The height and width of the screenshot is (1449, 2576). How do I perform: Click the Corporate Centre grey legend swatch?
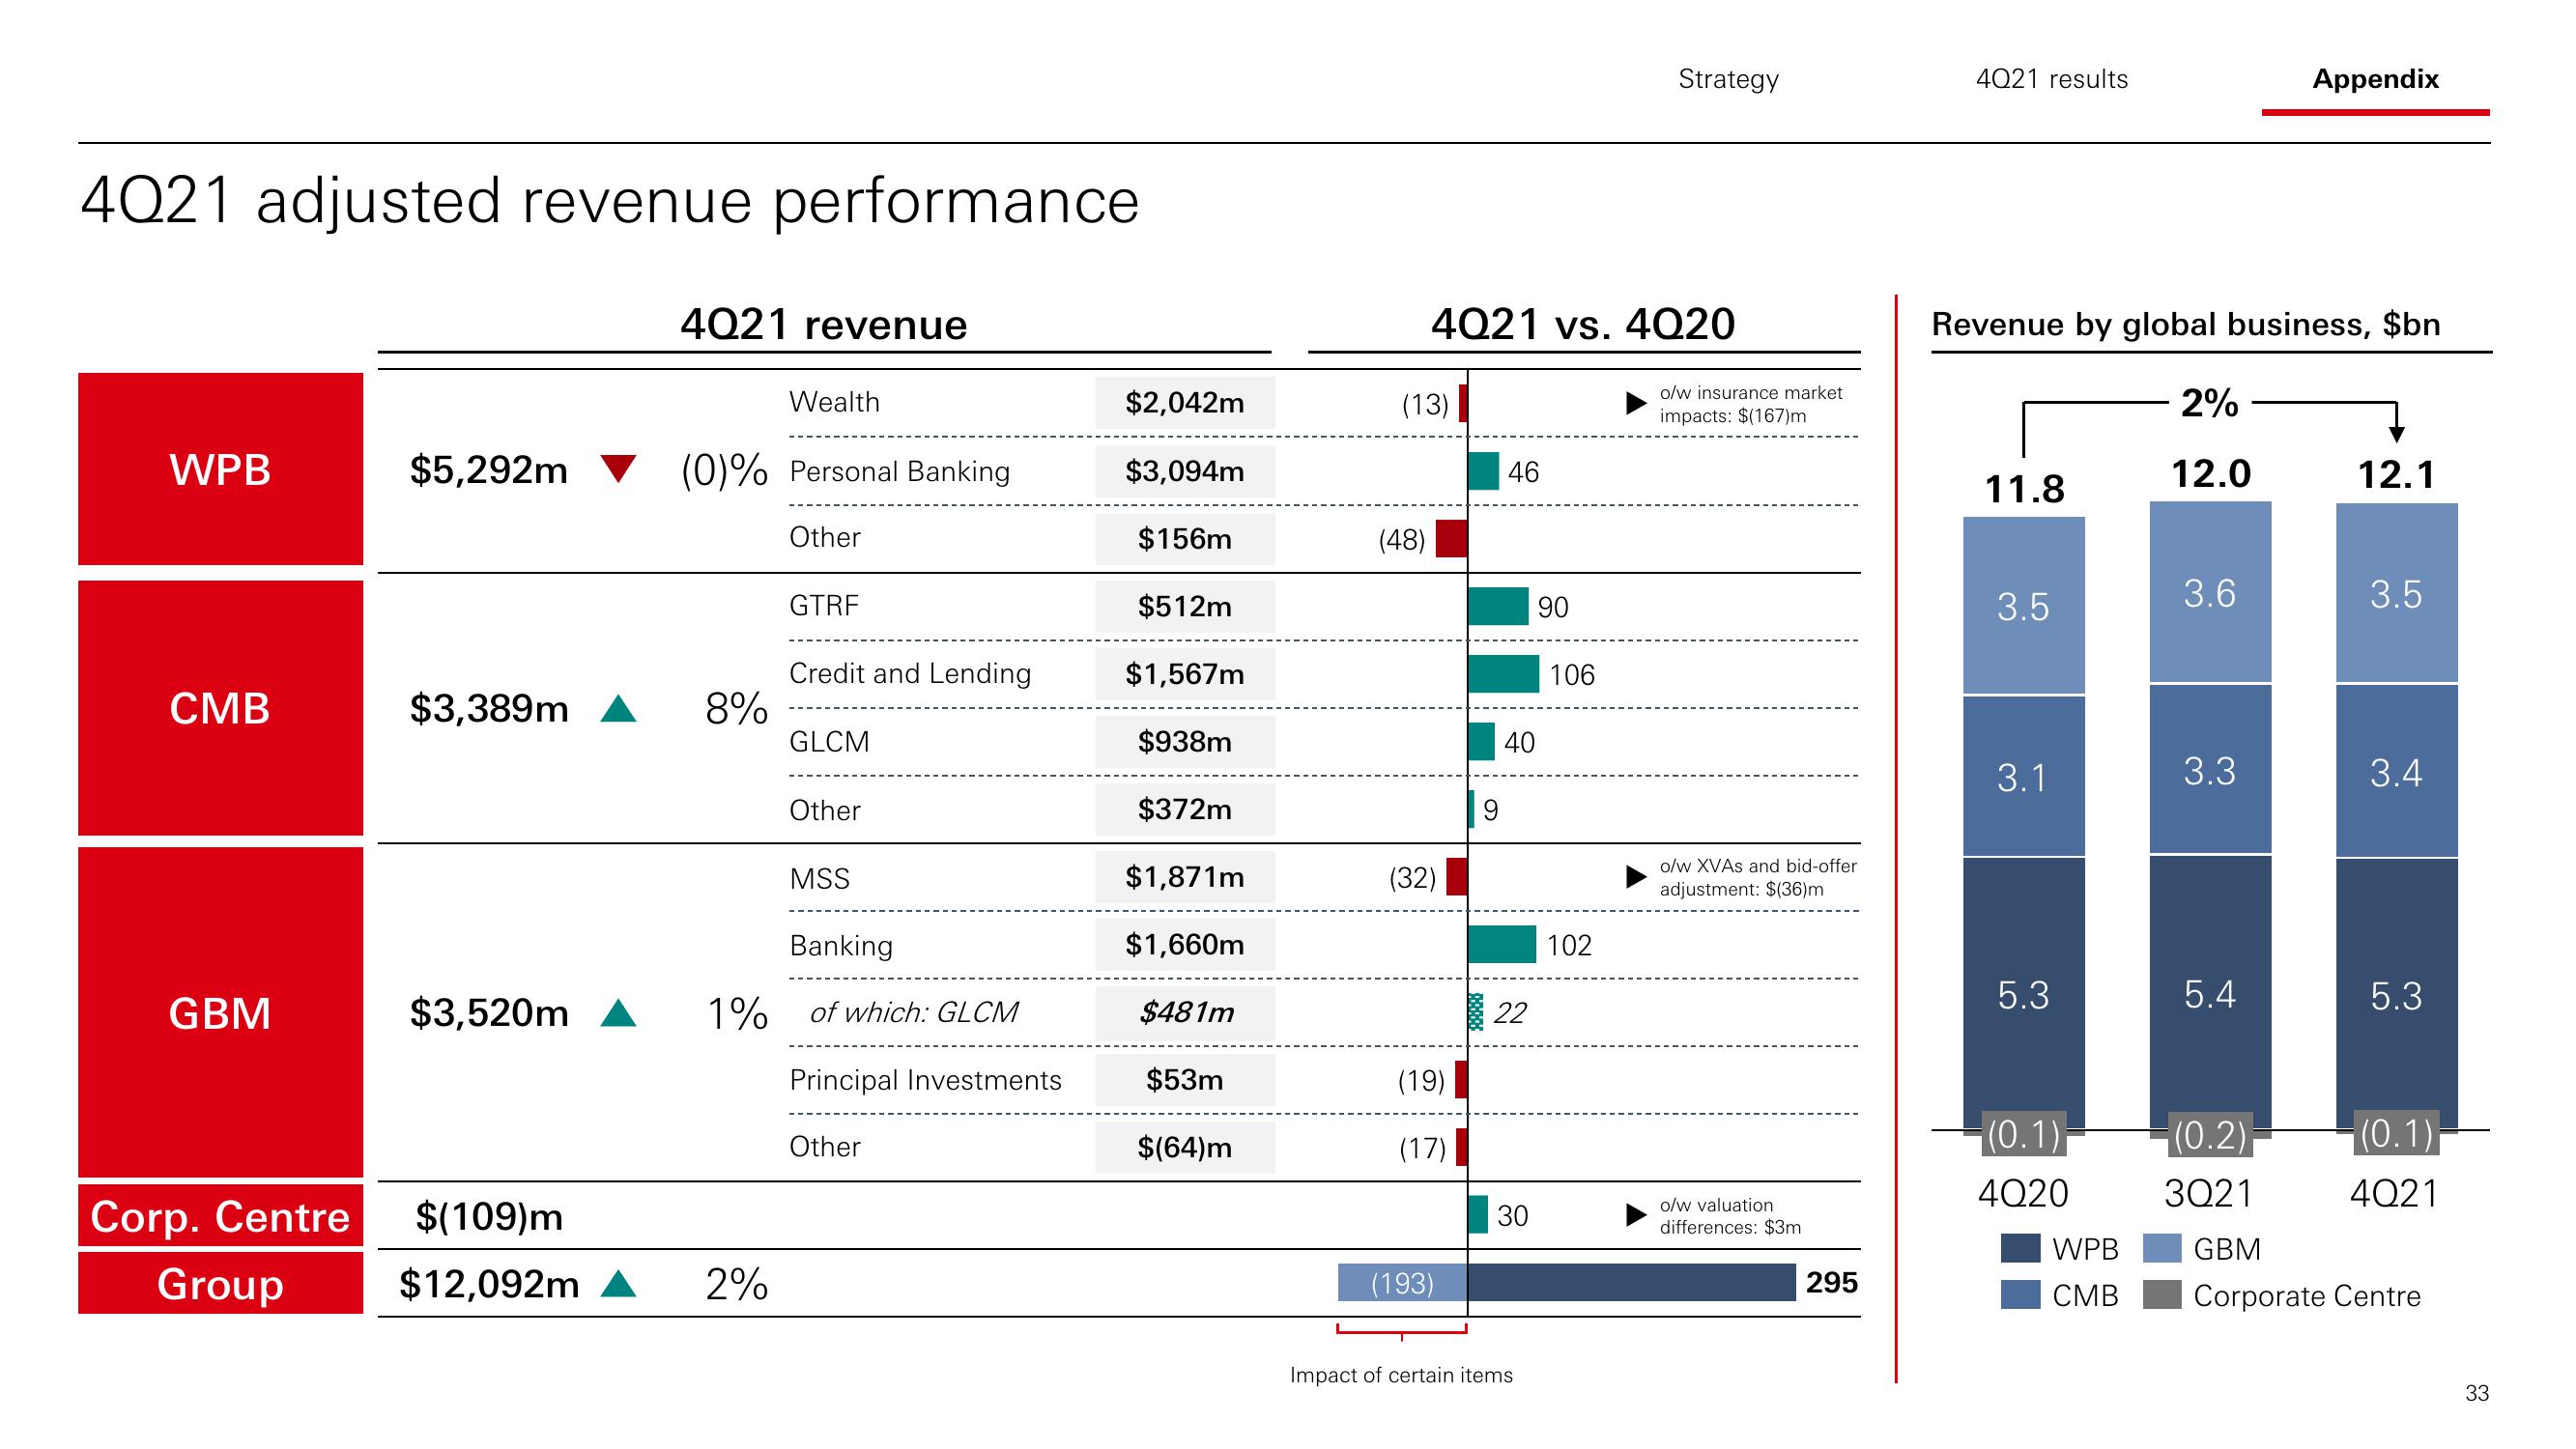2162,1295
